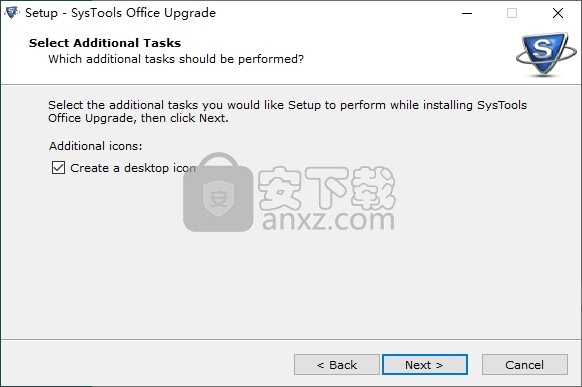The image size is (582, 387).
Task: Minimize the Setup window
Action: click(x=467, y=13)
